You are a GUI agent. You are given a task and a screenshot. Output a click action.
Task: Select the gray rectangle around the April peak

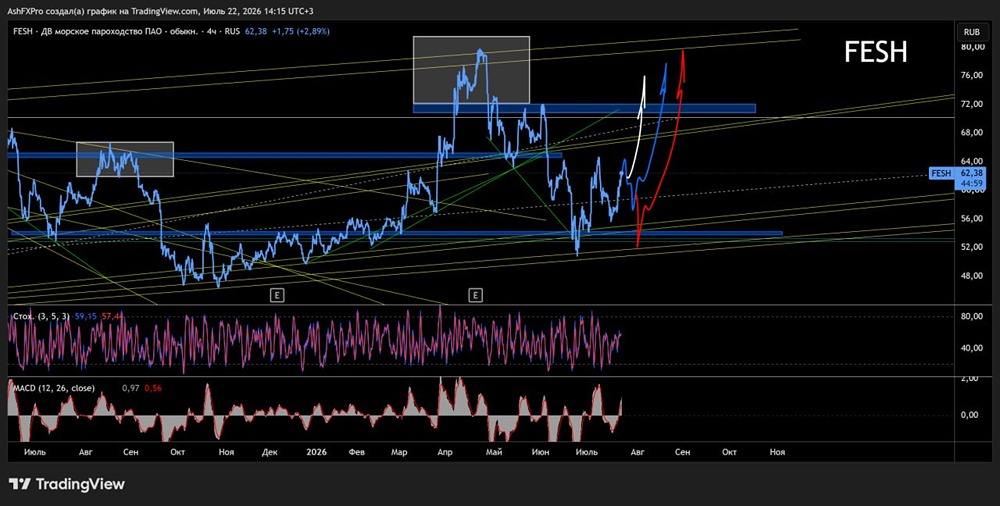(x=471, y=70)
